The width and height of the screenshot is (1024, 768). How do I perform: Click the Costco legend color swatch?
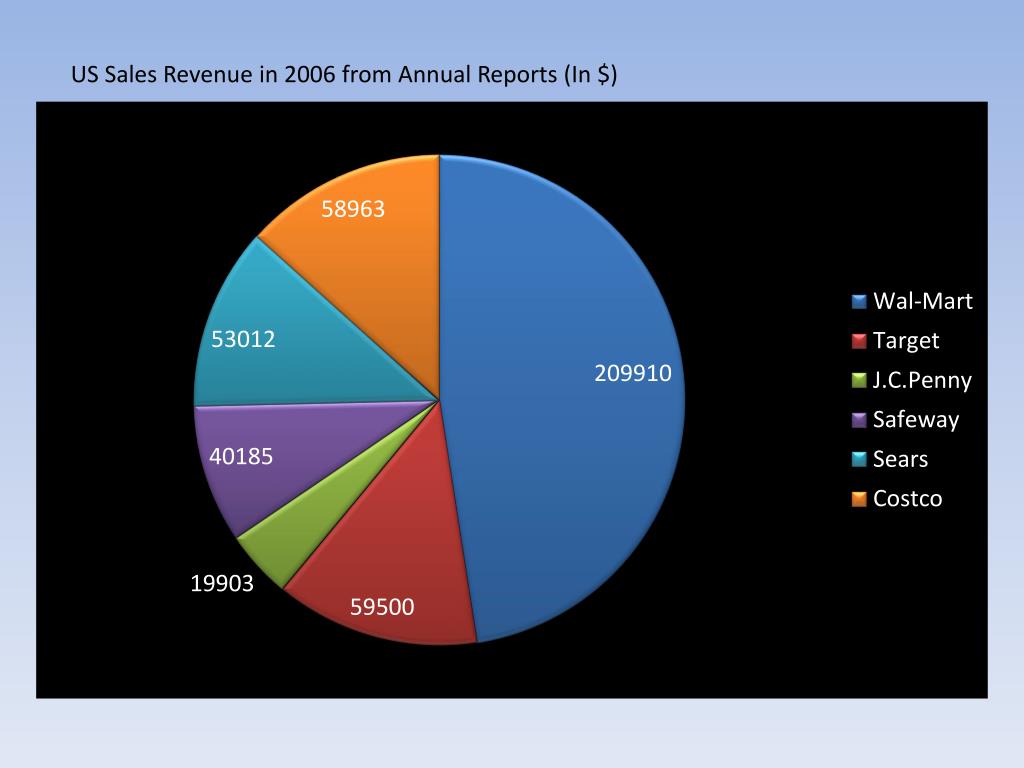pos(859,499)
